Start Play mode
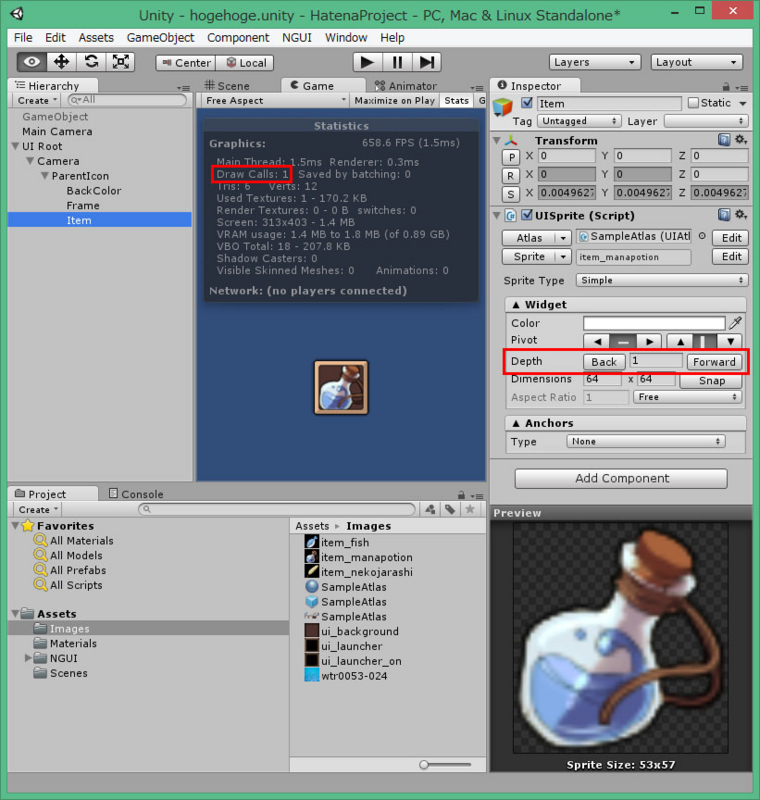760x800 pixels. pos(367,62)
